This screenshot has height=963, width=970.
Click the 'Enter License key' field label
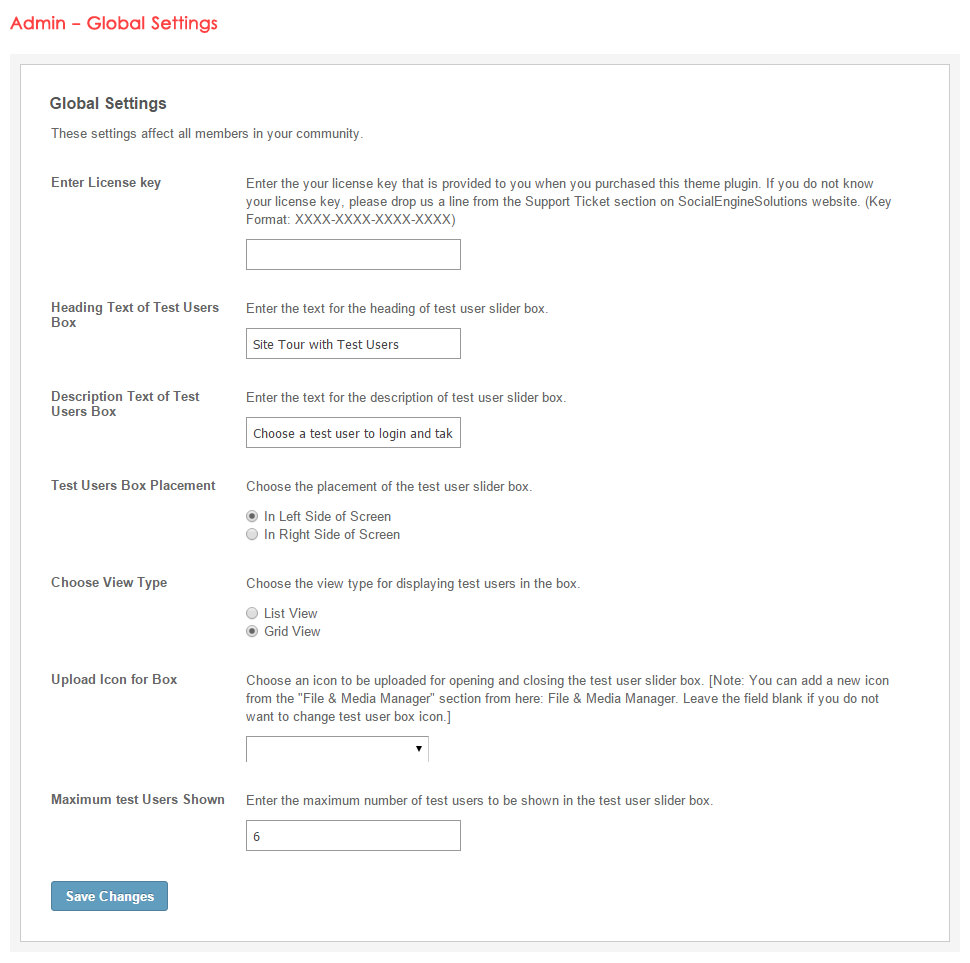tap(106, 183)
